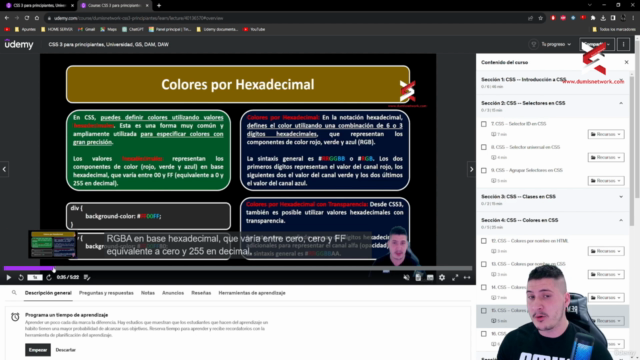Screen dimensions: 640x360
Task: Open the browser side panel icon
Action: [x=613, y=18]
